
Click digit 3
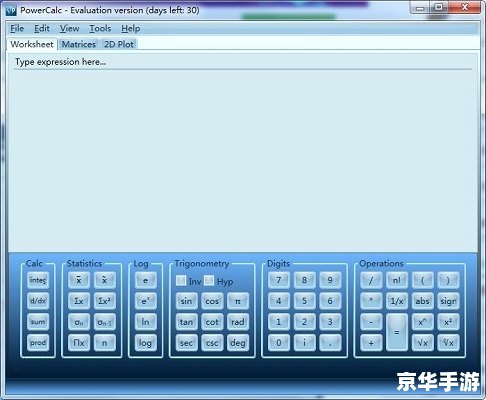tap(330, 322)
